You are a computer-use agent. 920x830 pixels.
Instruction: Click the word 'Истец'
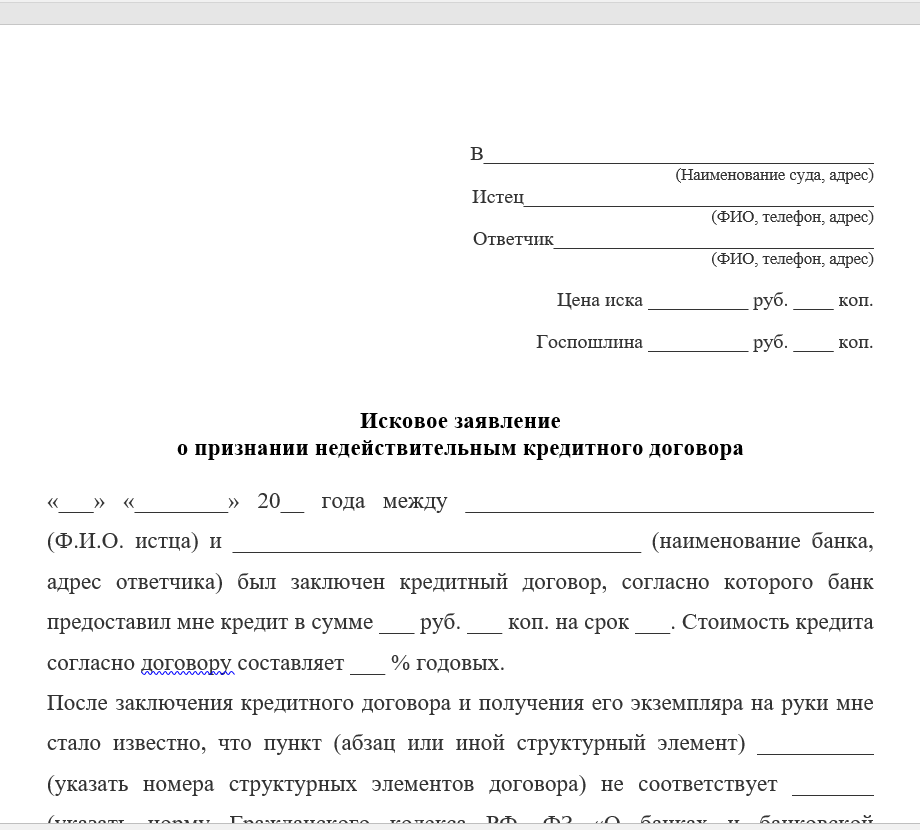point(498,197)
